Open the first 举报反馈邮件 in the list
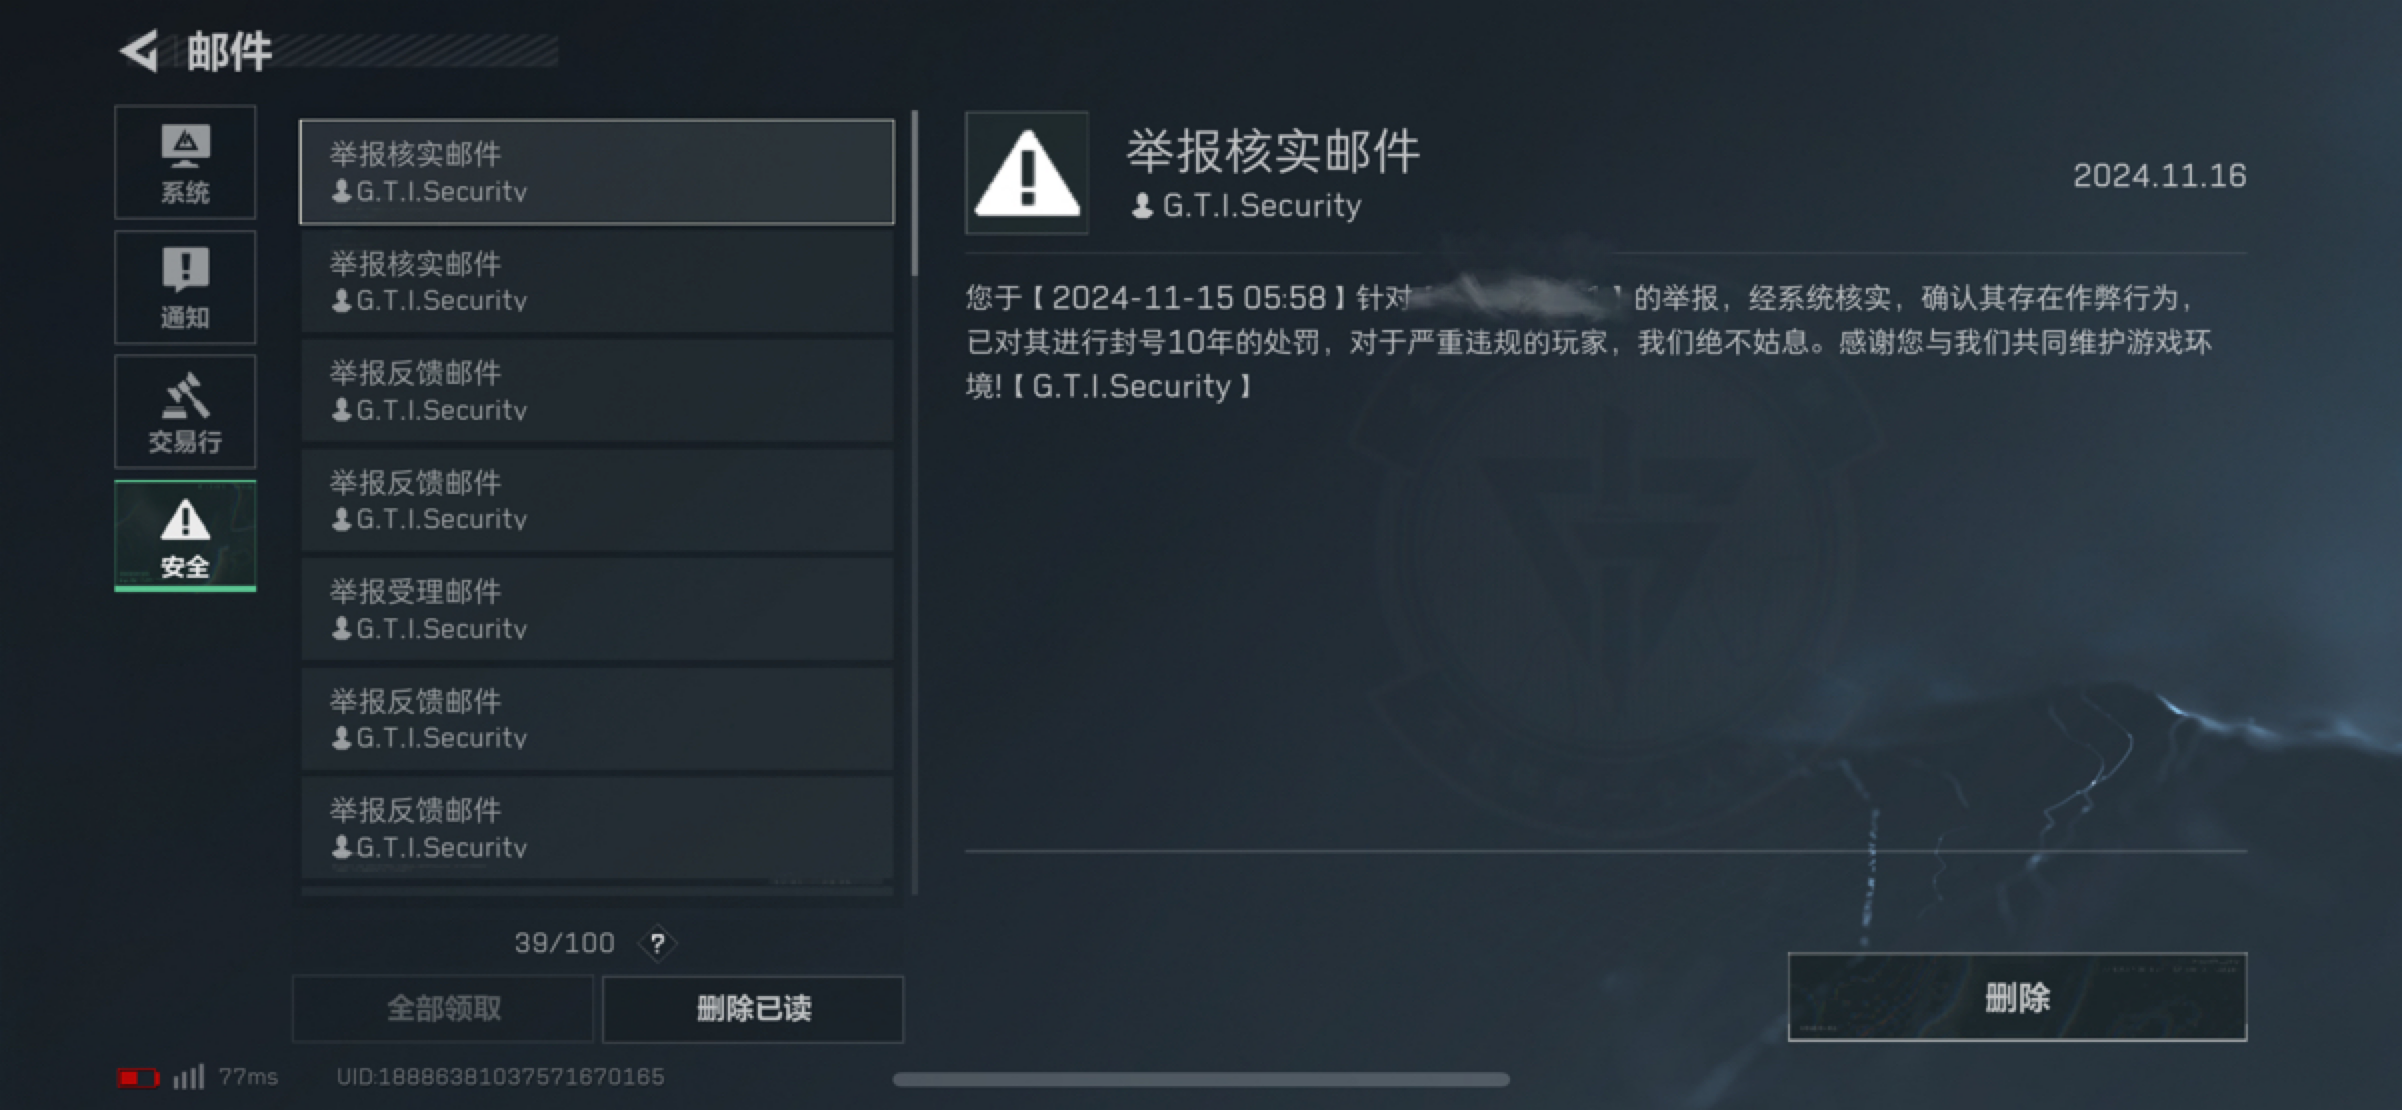The width and height of the screenshot is (2402, 1110). 597,390
